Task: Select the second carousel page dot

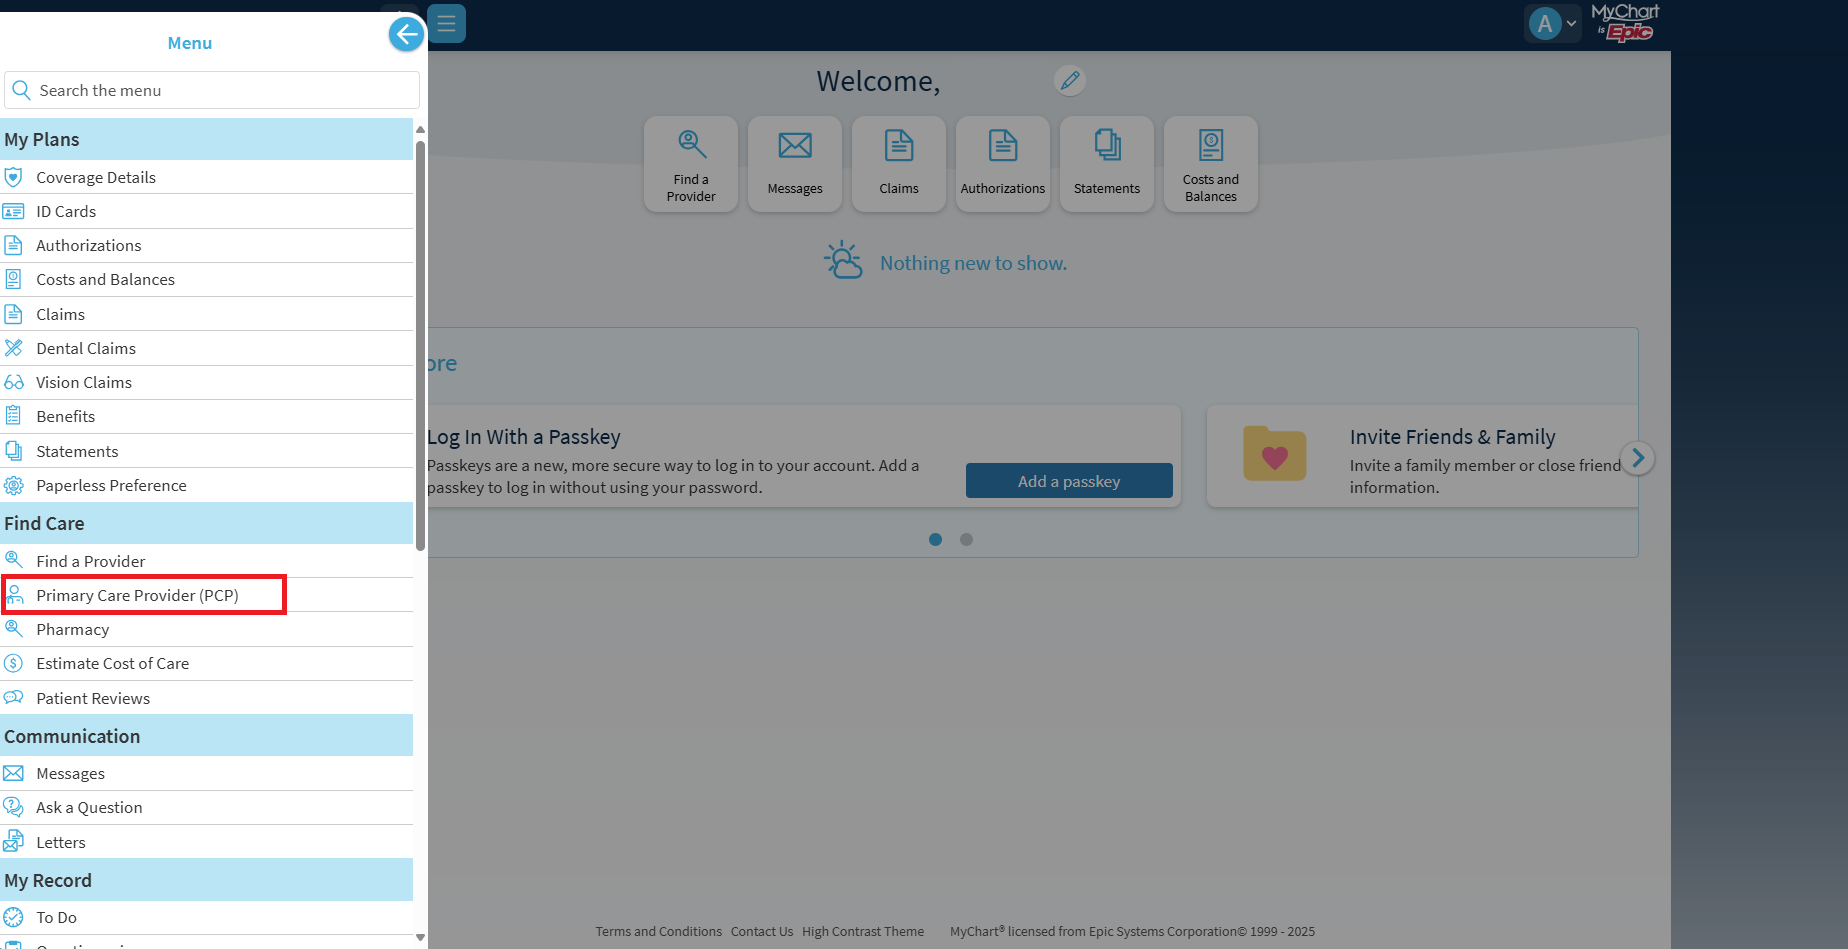Action: (966, 539)
